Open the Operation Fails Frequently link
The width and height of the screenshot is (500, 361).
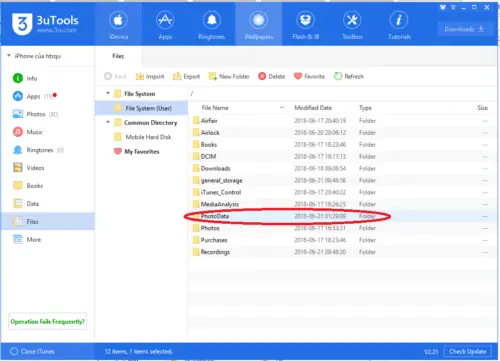(47, 322)
